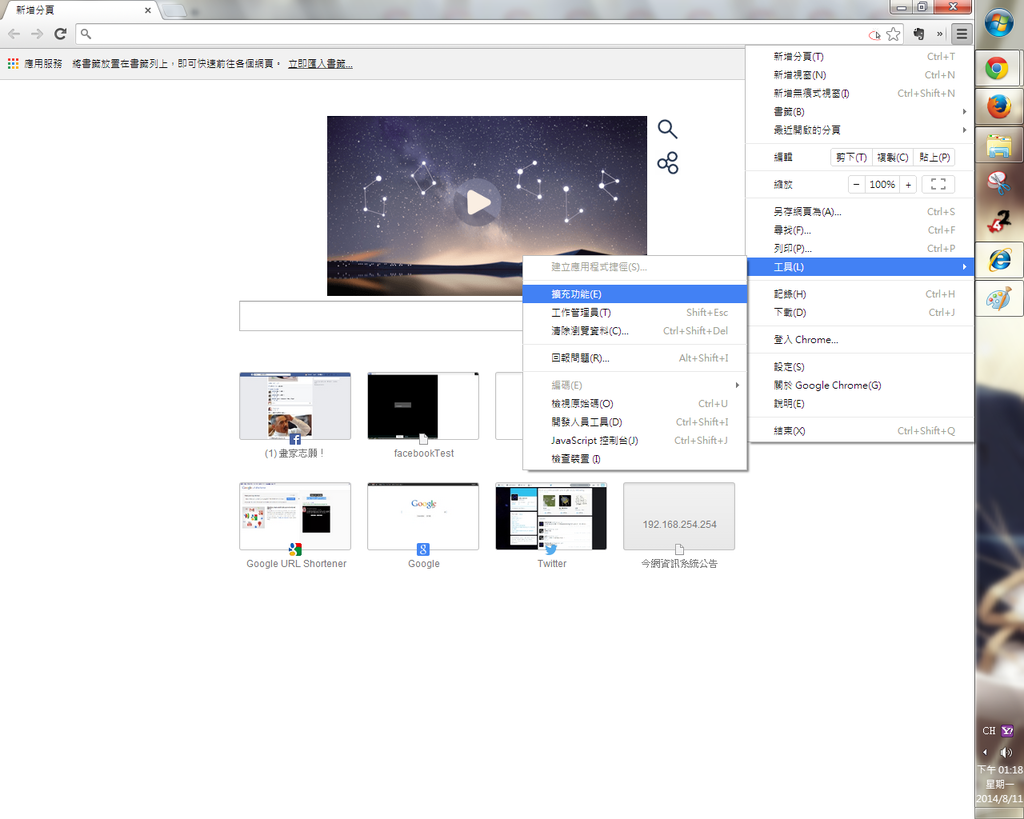Click the doodle search magnifier icon
Viewport: 1024px width, 819px height.
point(667,129)
